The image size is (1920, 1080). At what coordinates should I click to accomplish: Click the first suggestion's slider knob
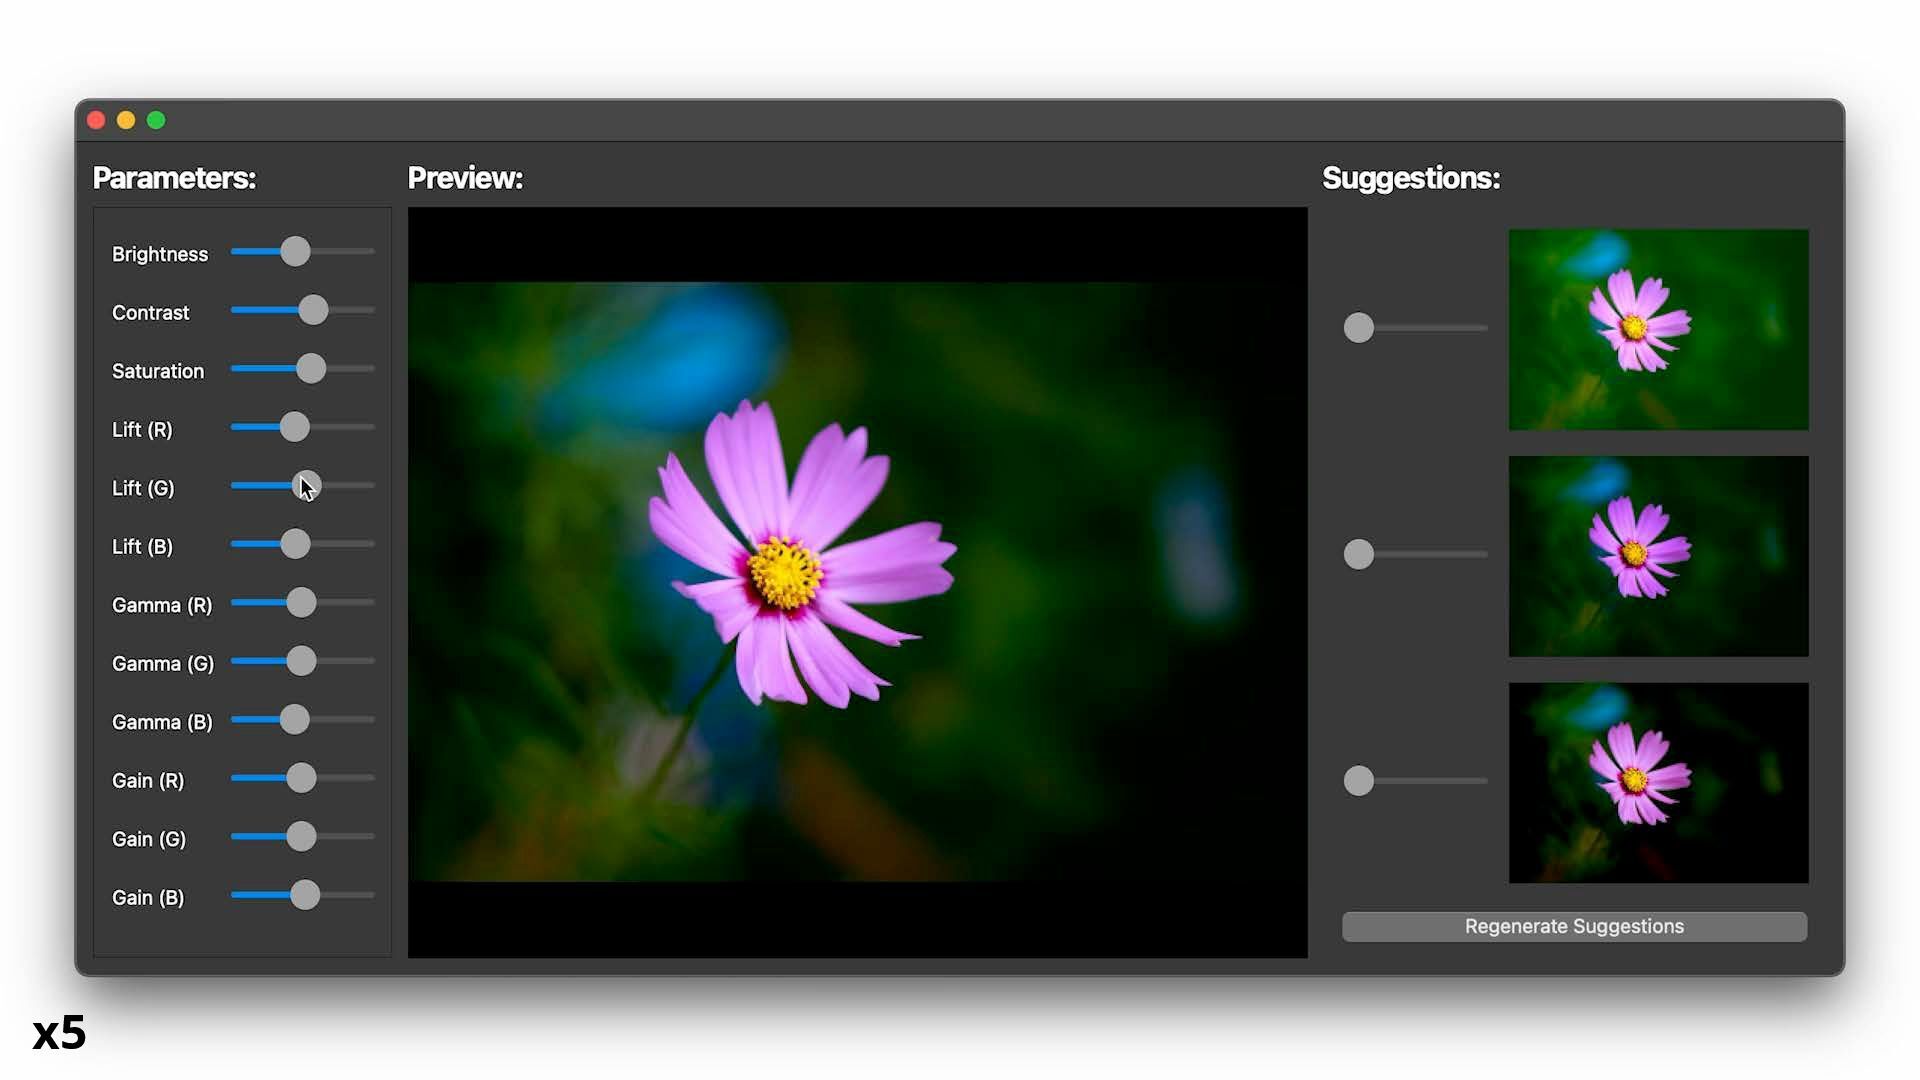1358,328
